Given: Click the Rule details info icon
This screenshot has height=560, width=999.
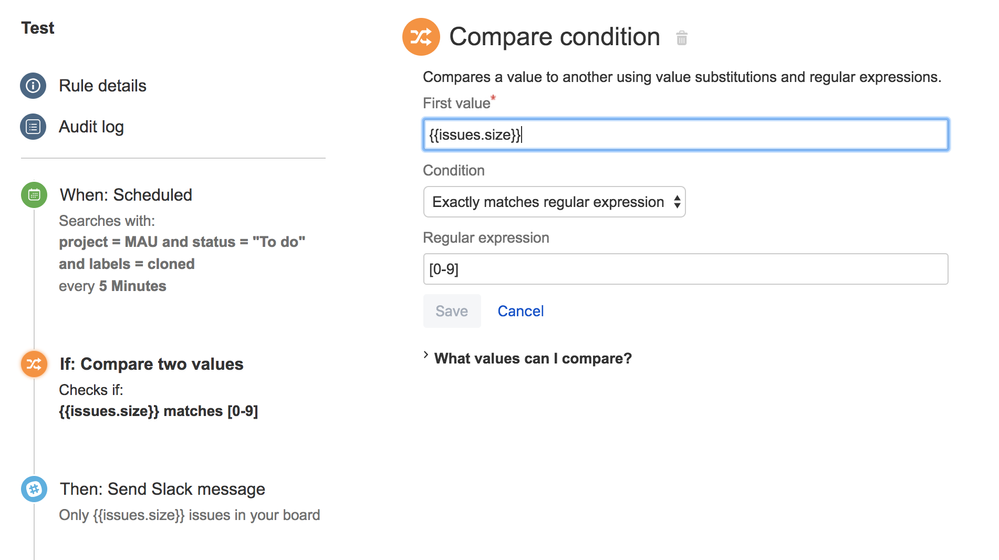Looking at the screenshot, I should pos(33,86).
